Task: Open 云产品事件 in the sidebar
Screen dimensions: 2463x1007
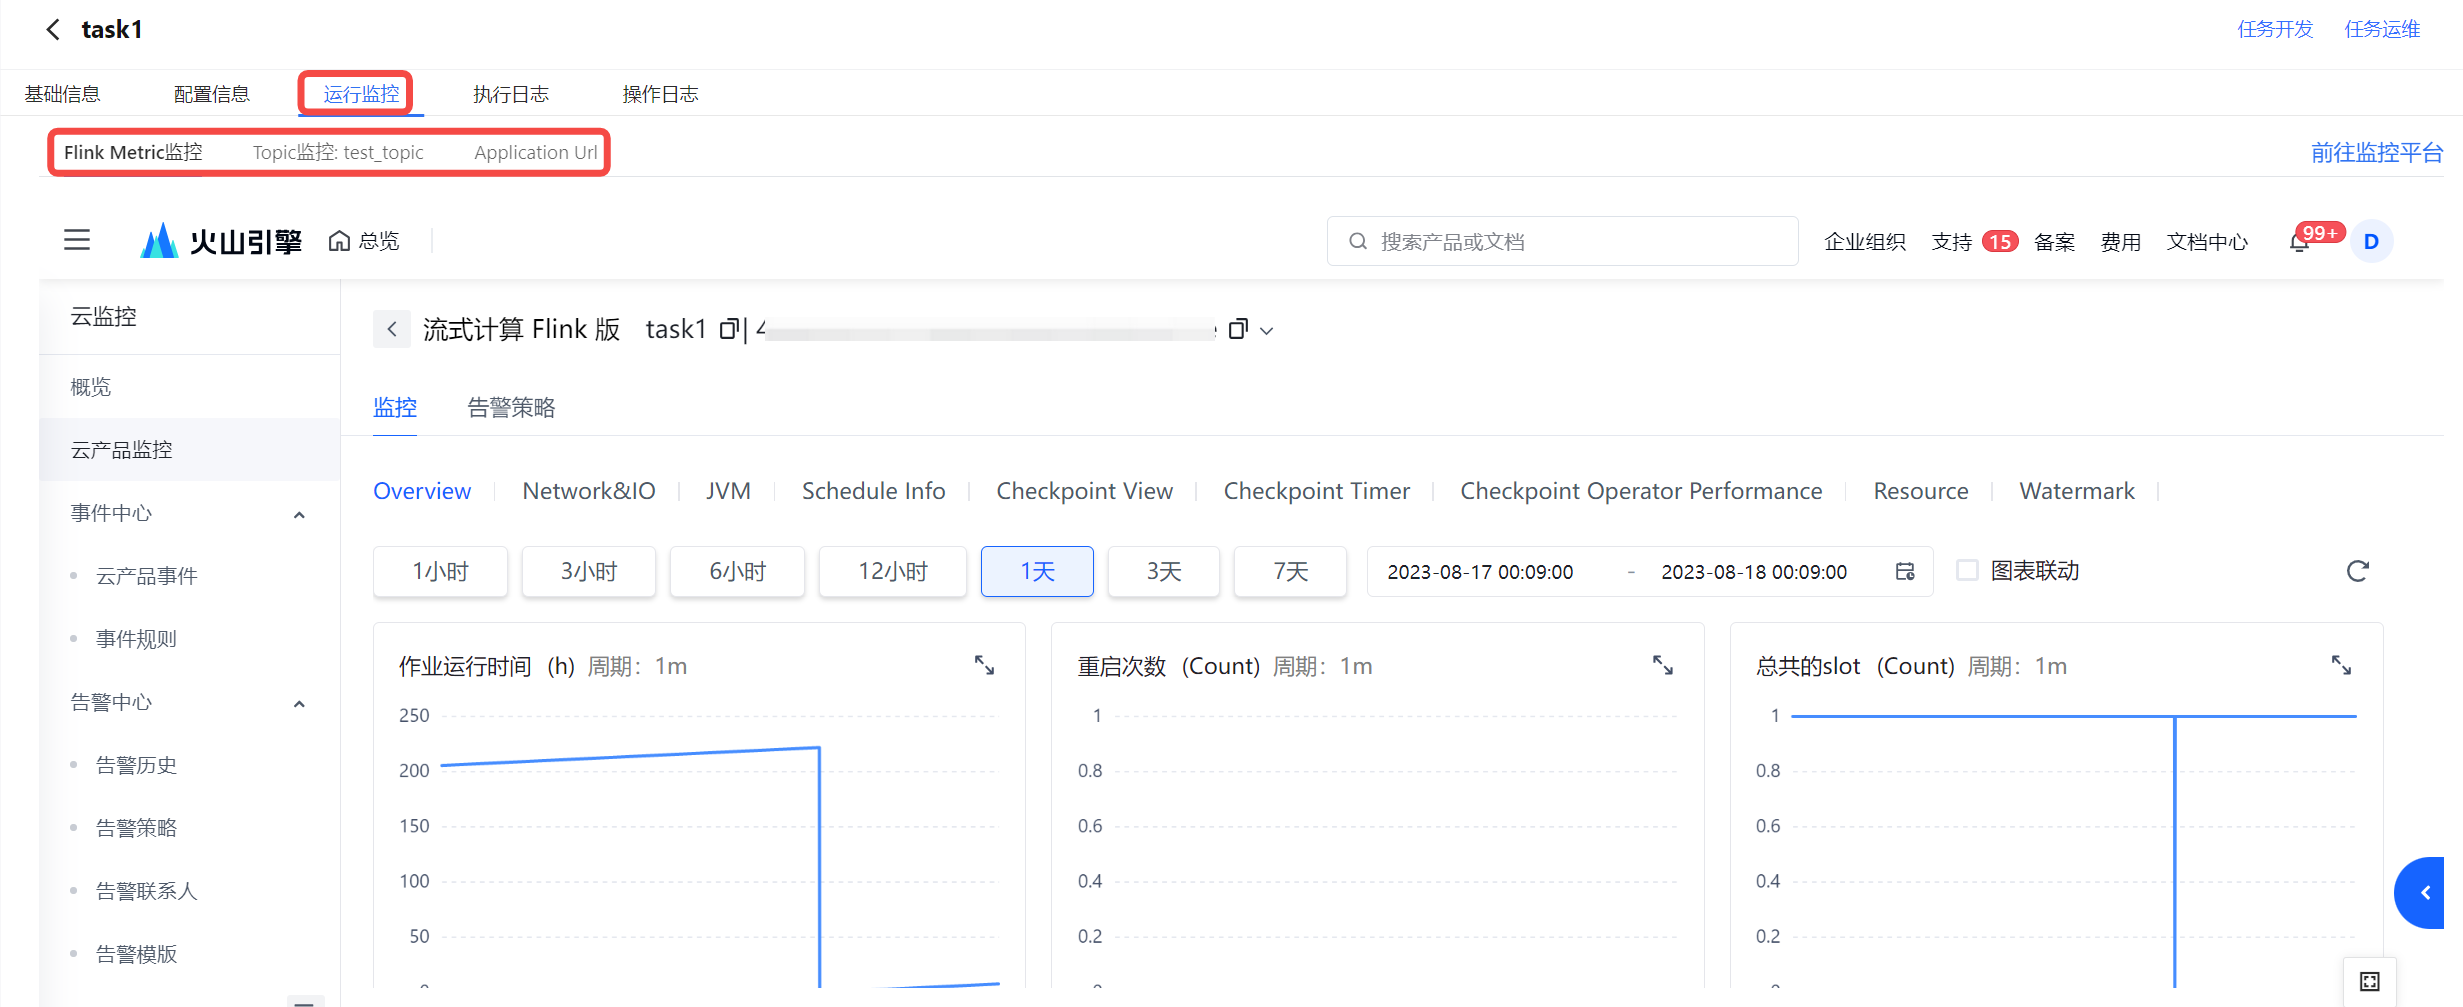Action: click(146, 576)
